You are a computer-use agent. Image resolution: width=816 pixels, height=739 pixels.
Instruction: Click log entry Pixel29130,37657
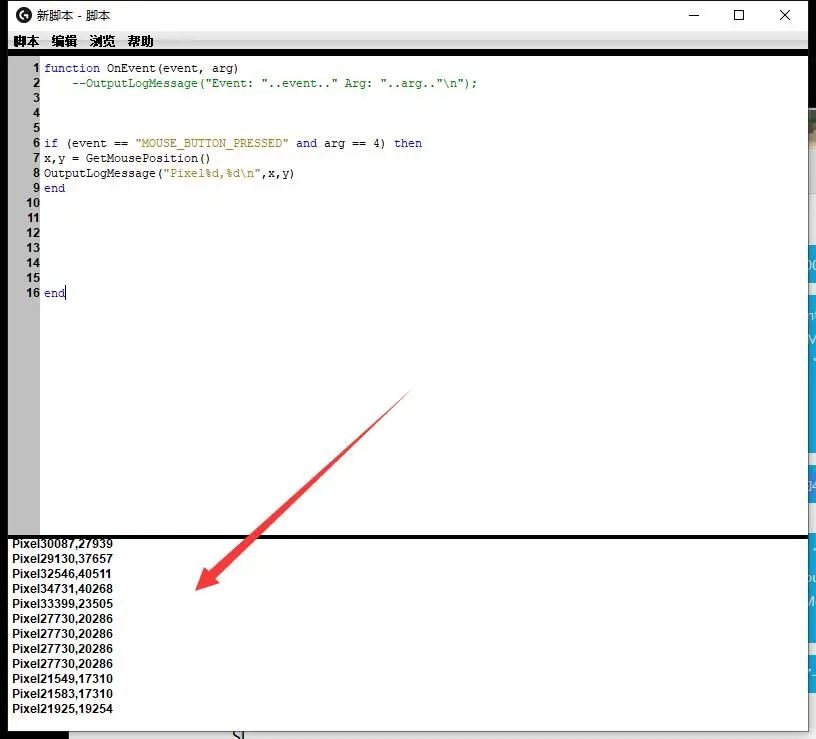(x=62, y=559)
